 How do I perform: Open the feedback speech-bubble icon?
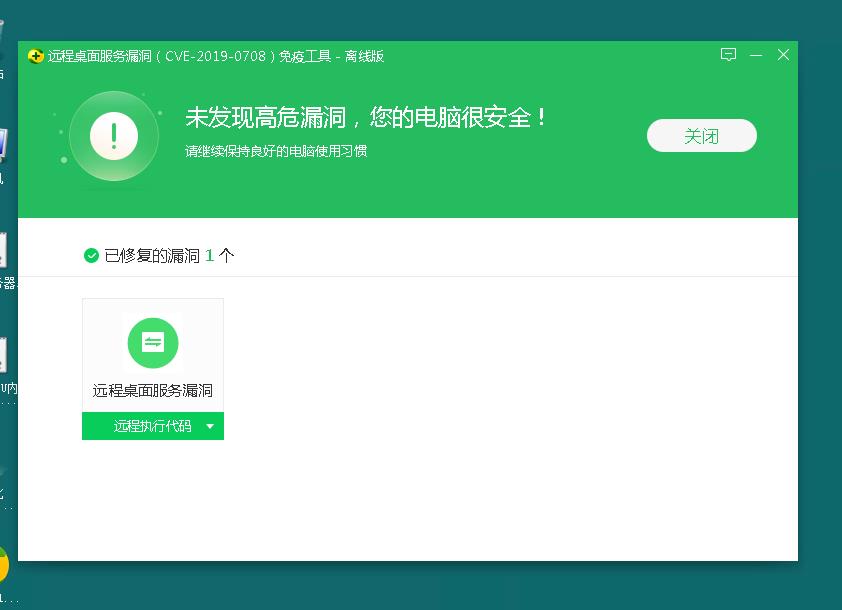[728, 56]
